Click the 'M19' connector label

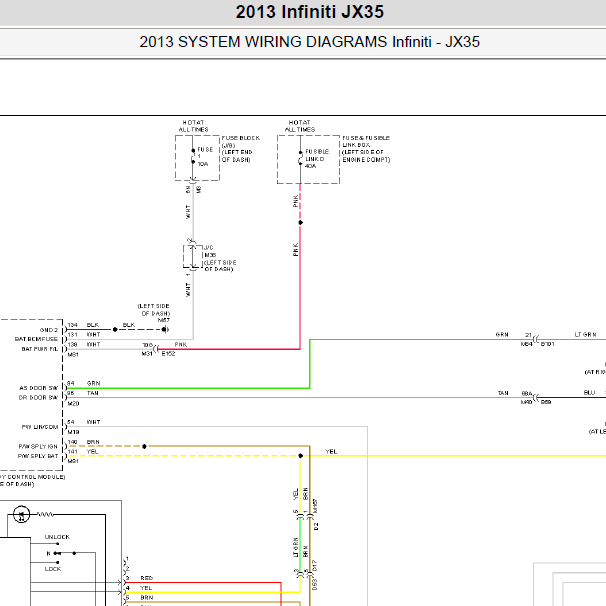point(73,432)
